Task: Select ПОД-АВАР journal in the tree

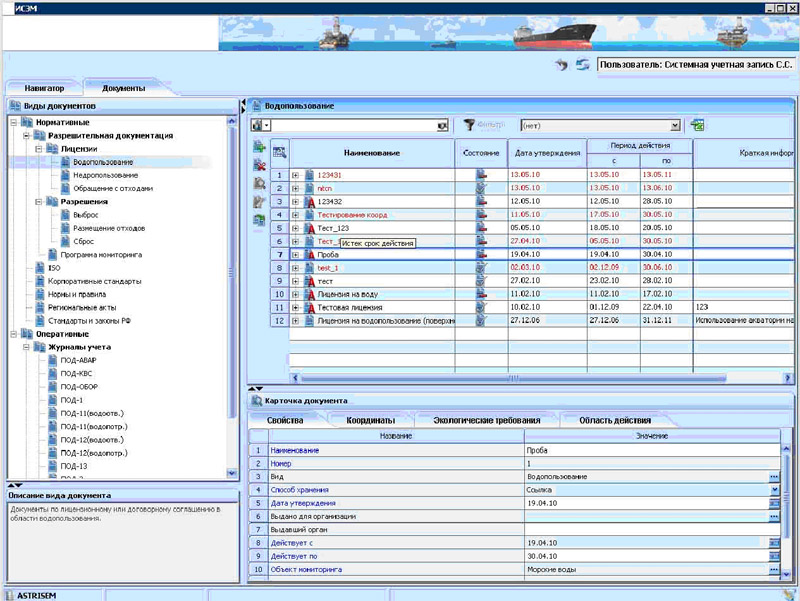Action: (78, 360)
